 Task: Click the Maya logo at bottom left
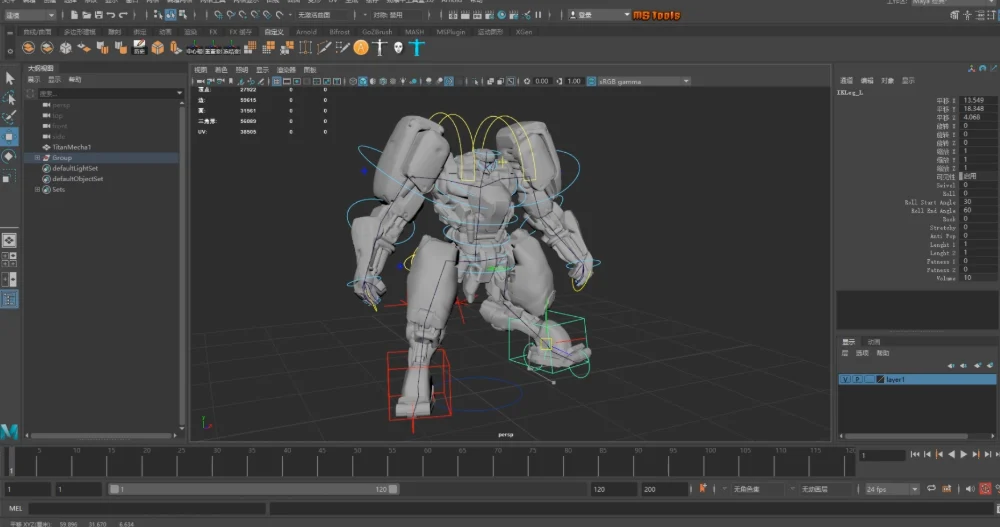click(x=10, y=431)
